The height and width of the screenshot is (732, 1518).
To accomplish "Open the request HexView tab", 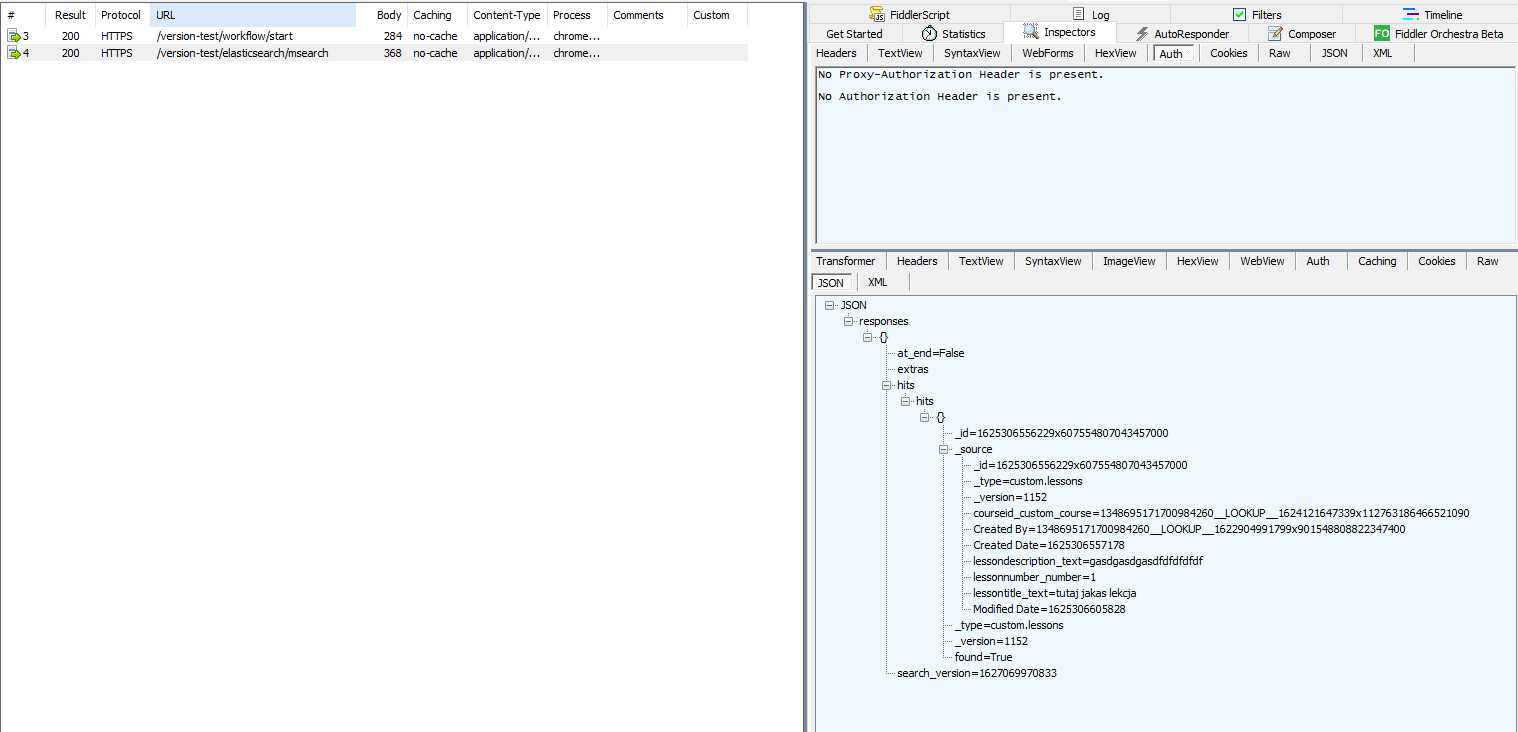I will pos(1115,53).
